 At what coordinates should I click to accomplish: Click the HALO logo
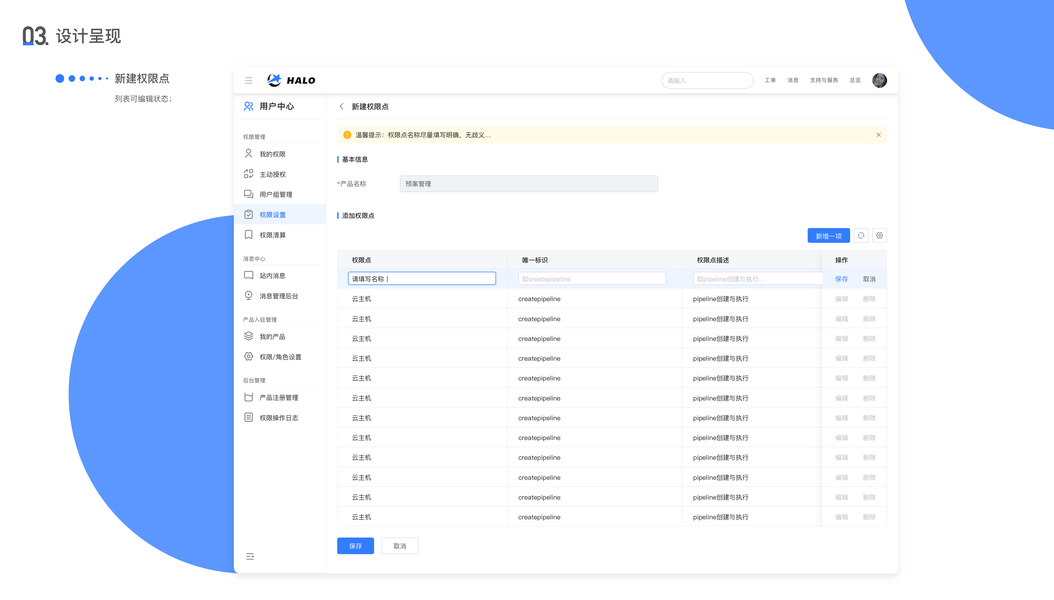pos(291,81)
